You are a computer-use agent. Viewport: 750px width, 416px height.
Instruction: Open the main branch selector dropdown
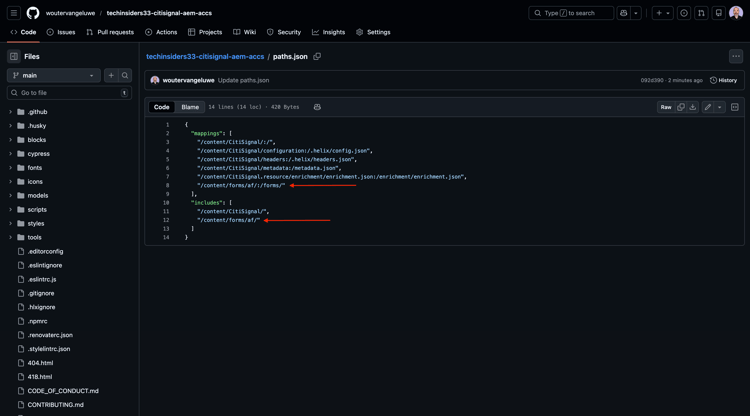[54, 76]
